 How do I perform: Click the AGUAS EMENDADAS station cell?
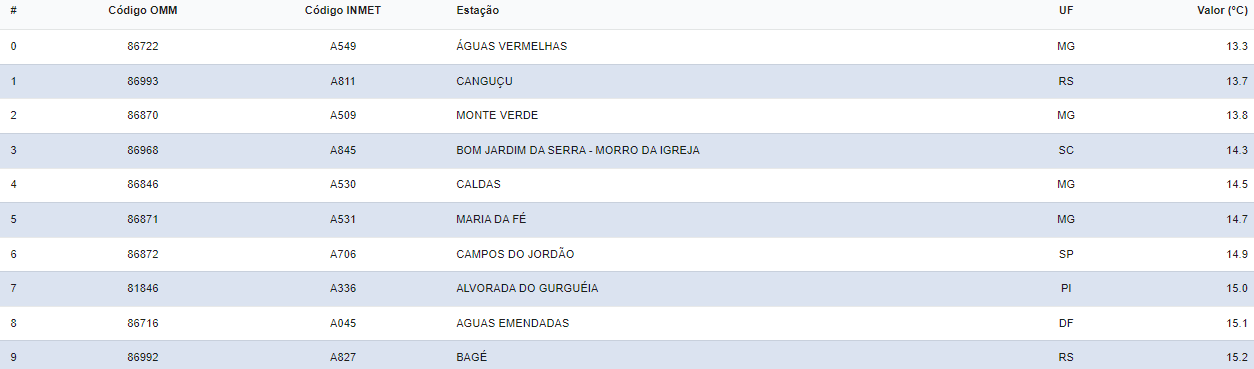(513, 323)
